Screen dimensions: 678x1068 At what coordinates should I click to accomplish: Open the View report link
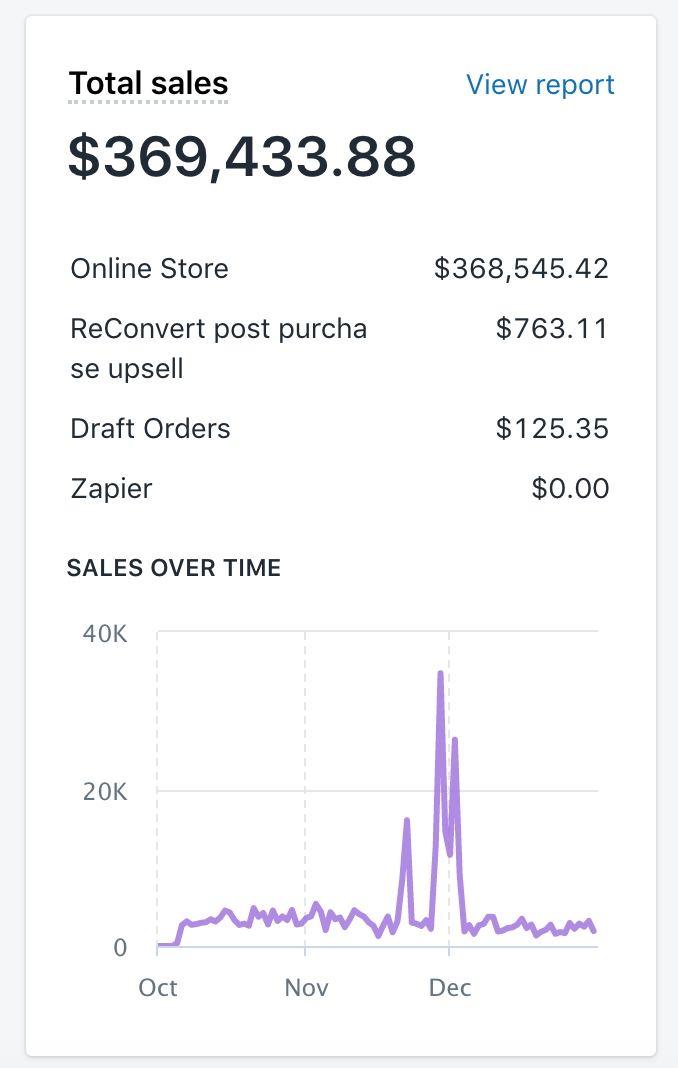coord(540,84)
